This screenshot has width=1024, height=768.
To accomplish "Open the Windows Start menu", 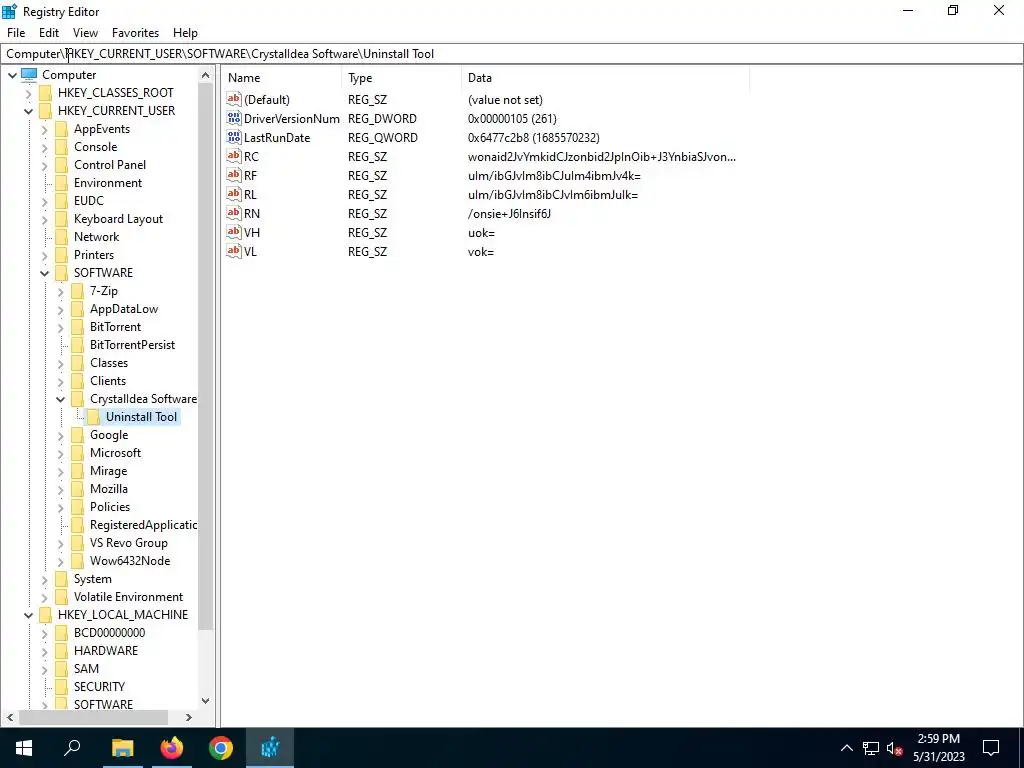I will coord(24,748).
